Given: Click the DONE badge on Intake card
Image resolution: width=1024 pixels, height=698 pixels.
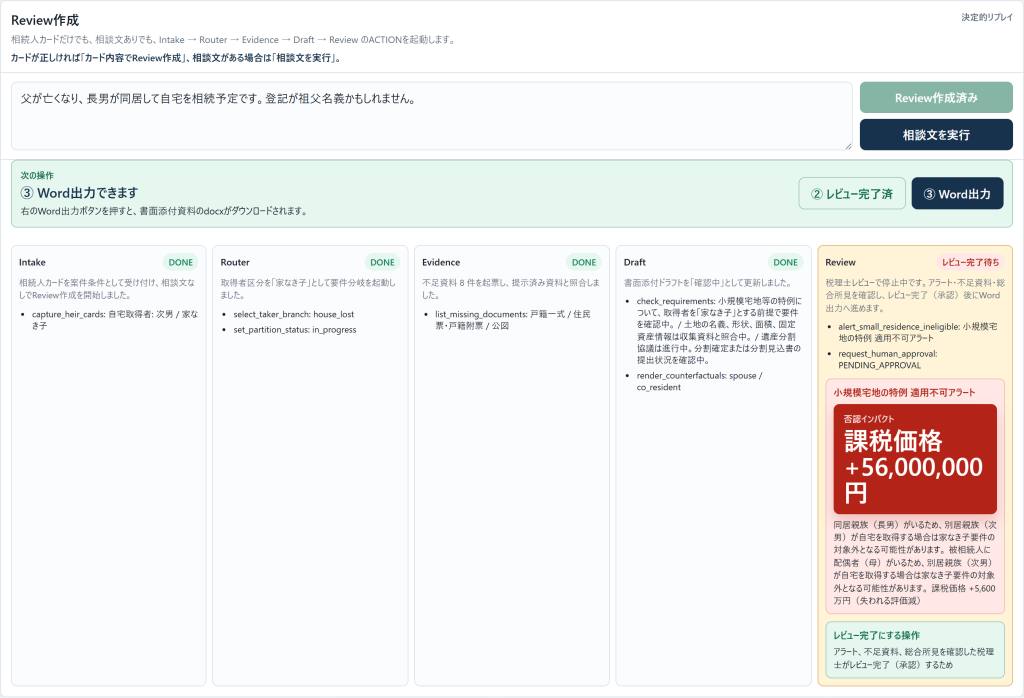Looking at the screenshot, I should click(181, 262).
